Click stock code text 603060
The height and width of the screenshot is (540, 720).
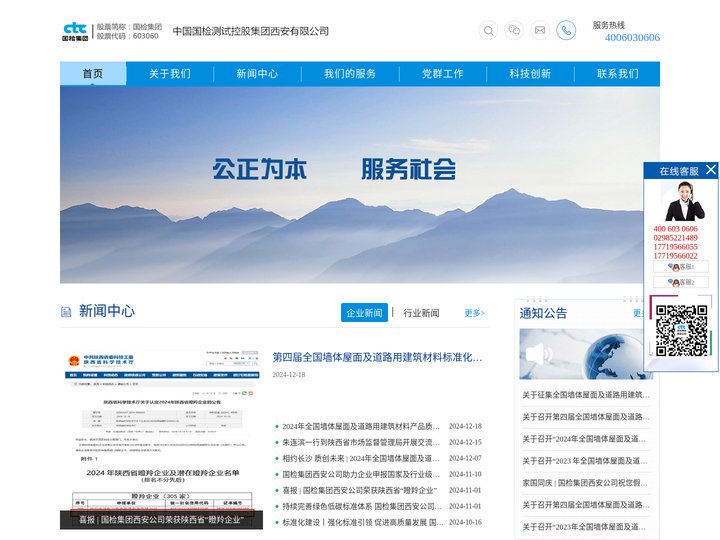[x=146, y=36]
